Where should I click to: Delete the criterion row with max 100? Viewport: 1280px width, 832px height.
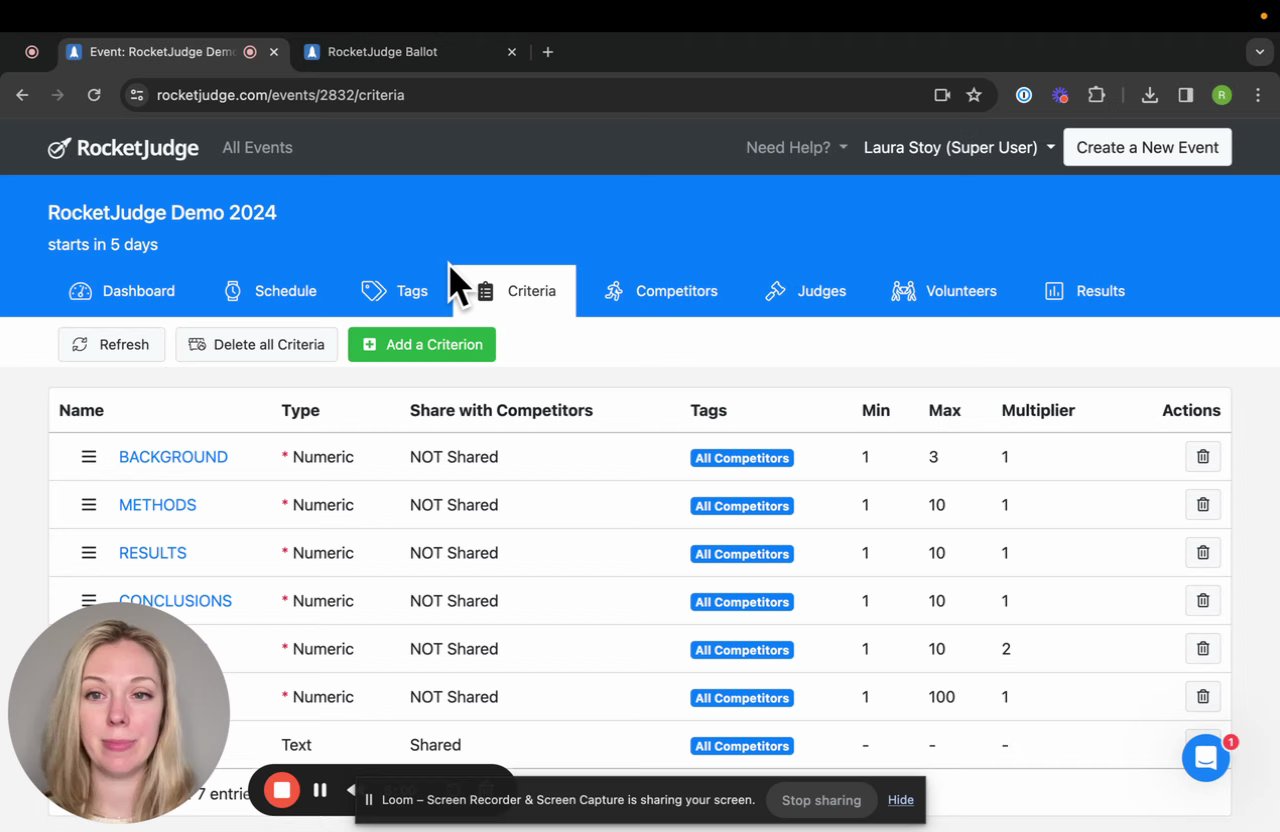click(x=1203, y=697)
